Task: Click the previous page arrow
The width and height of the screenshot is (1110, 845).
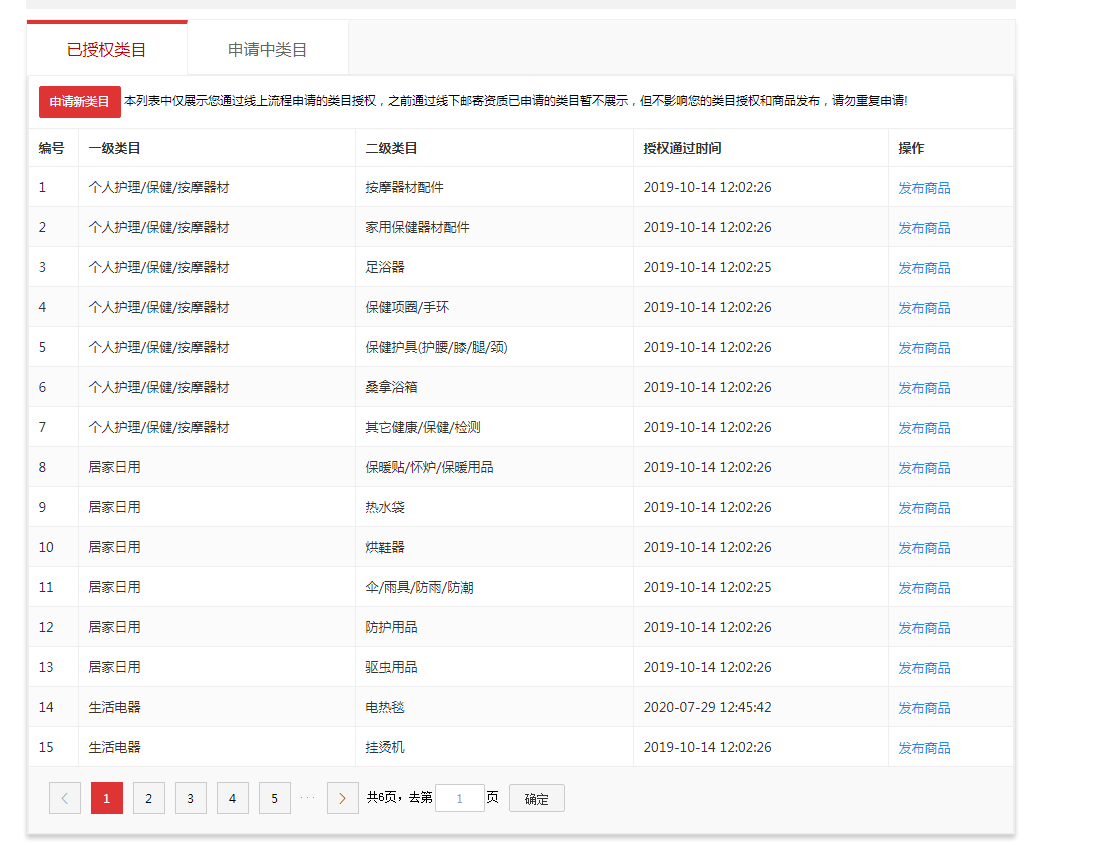Action: pos(65,798)
